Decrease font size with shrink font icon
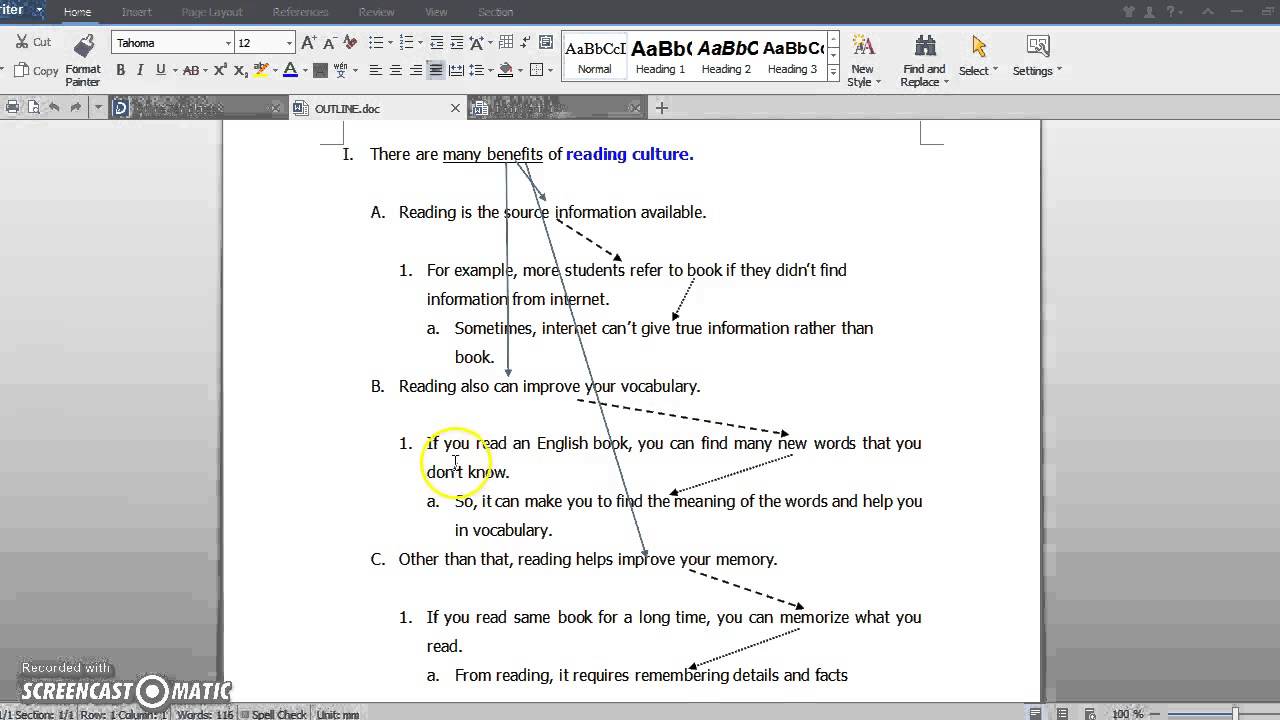The height and width of the screenshot is (720, 1280). pyautogui.click(x=329, y=42)
